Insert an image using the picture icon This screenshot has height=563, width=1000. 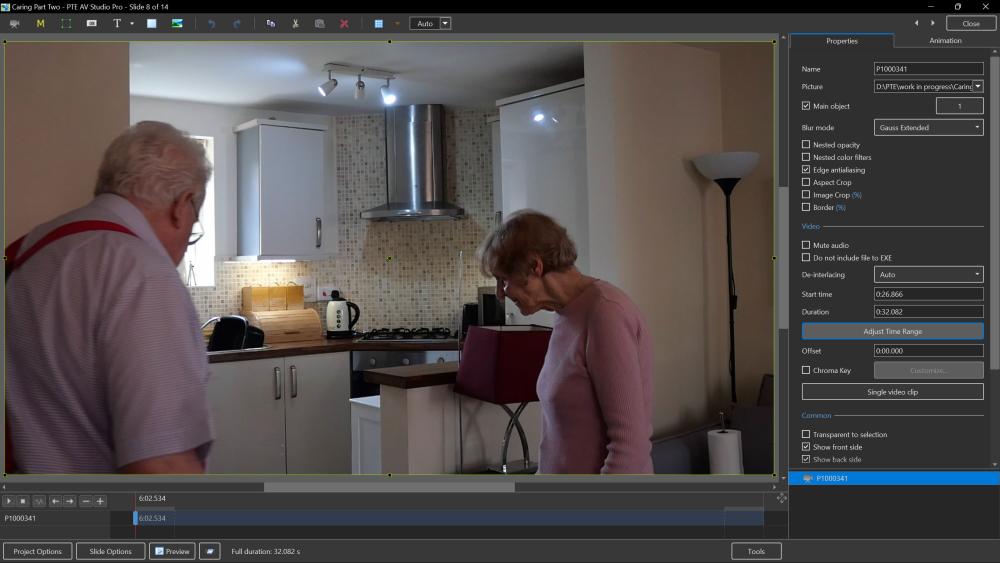coord(177,23)
